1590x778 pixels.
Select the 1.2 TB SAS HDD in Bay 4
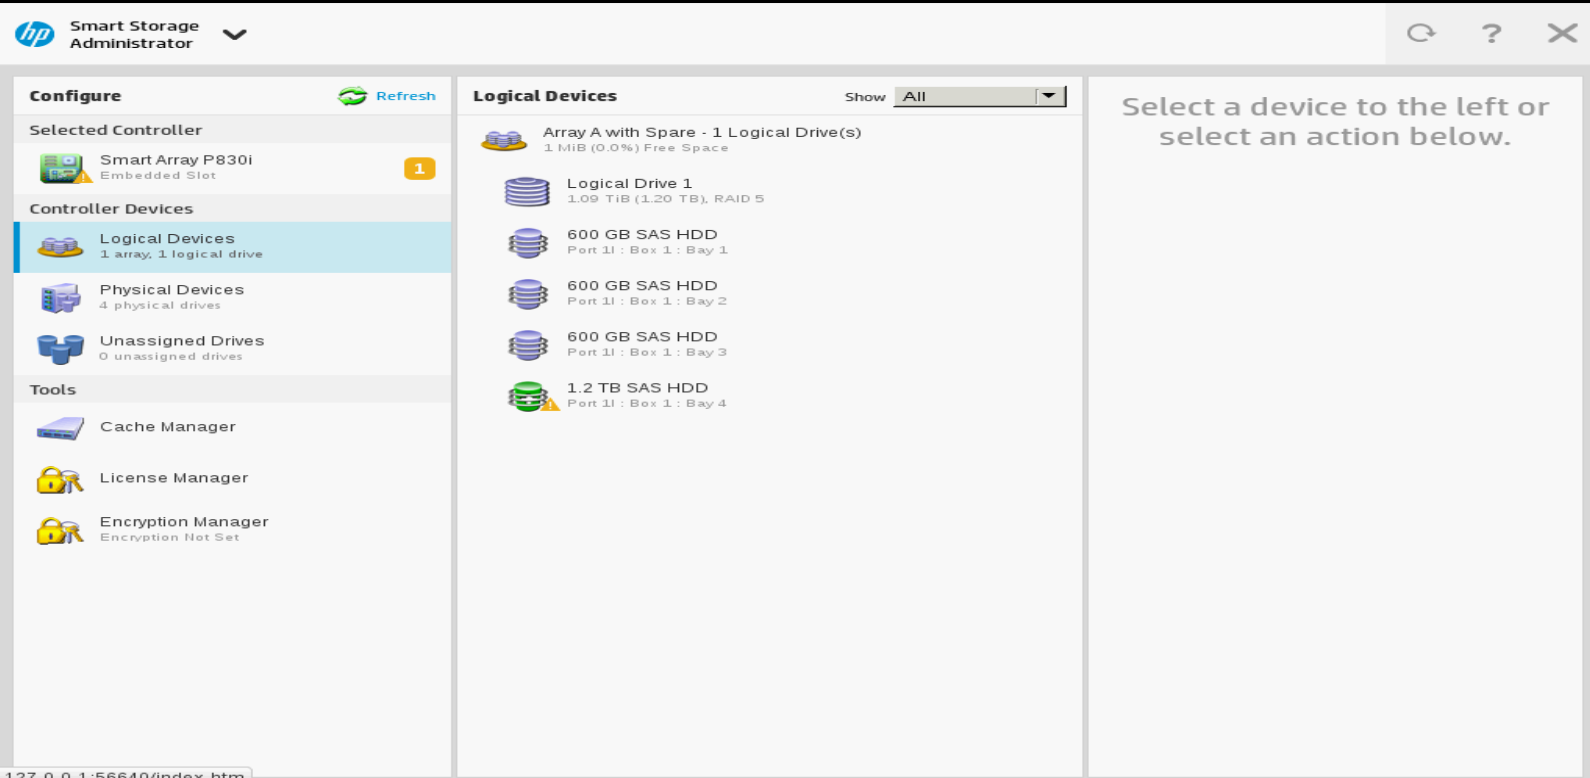[x=770, y=395]
